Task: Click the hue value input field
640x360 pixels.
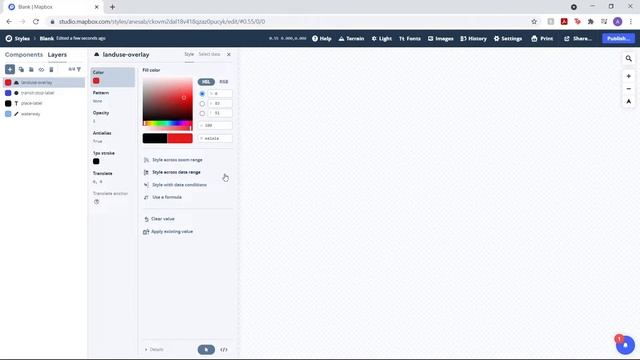Action: (220, 93)
